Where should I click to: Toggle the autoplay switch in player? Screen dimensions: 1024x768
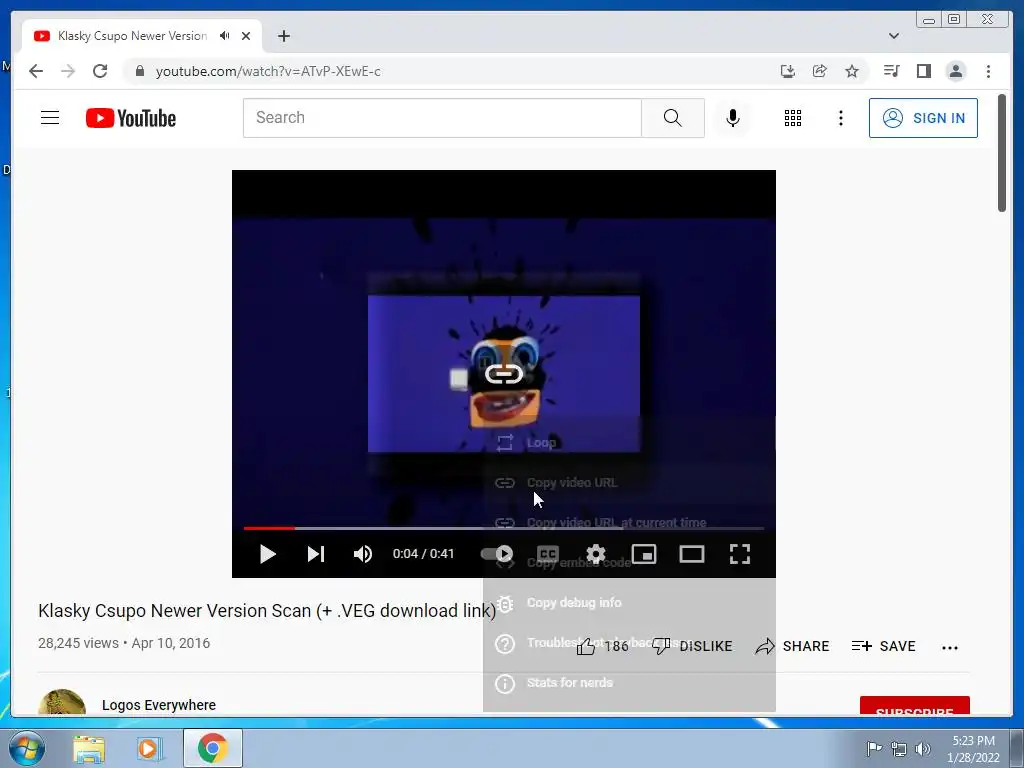point(498,554)
